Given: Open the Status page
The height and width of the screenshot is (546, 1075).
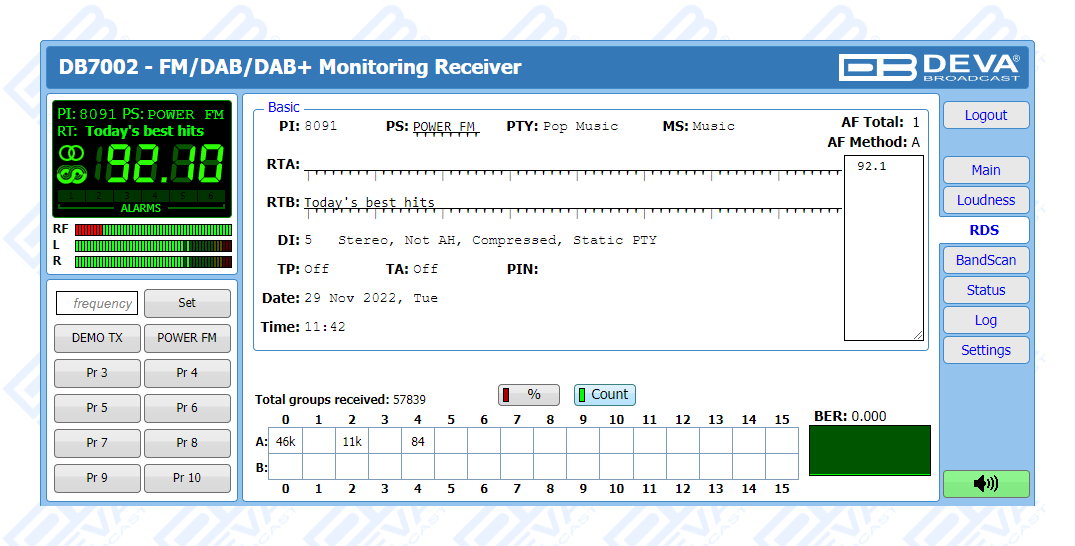Looking at the screenshot, I should (985, 290).
